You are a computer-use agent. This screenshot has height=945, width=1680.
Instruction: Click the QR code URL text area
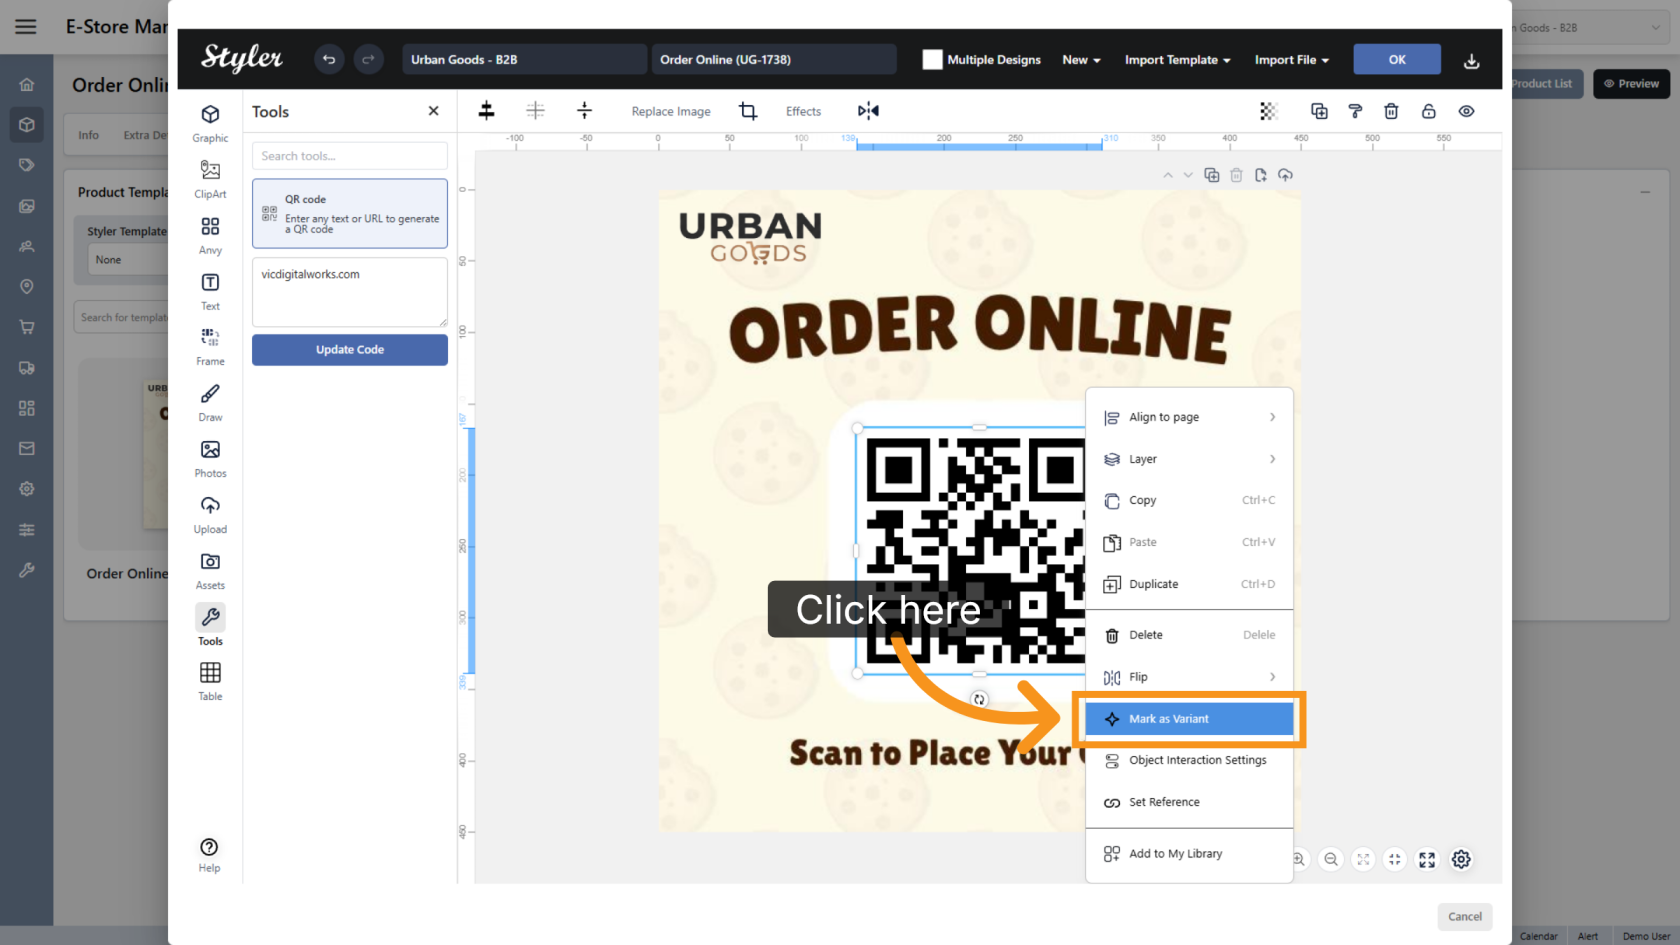(x=350, y=292)
